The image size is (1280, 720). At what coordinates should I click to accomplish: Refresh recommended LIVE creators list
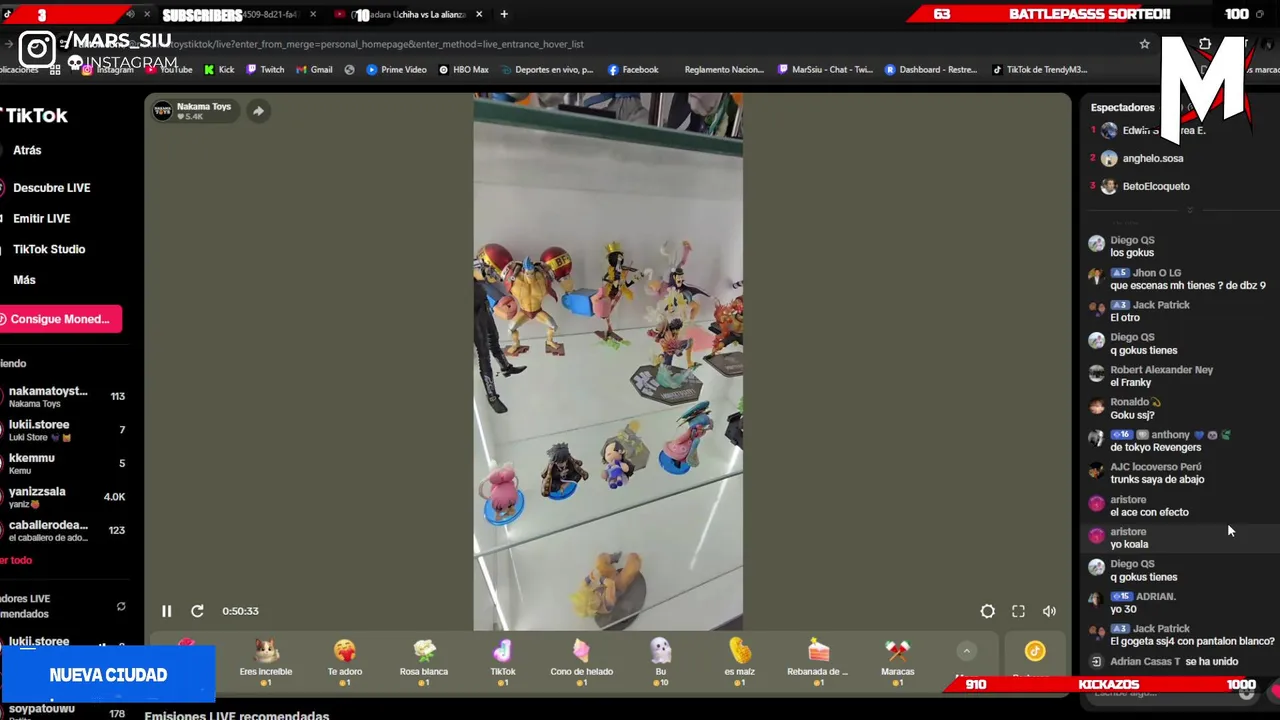click(121, 606)
